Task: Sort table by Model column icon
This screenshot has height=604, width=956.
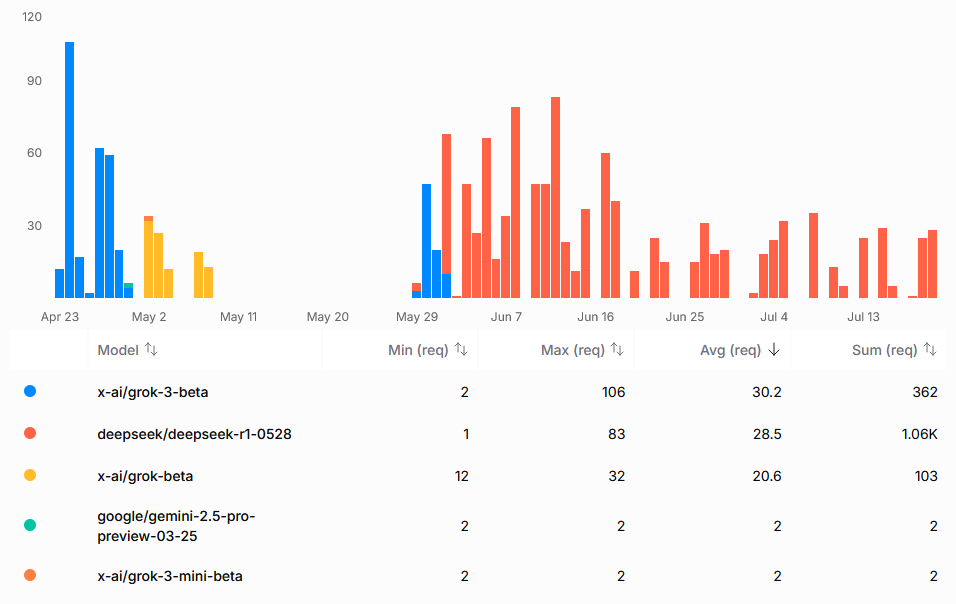Action: click(x=151, y=350)
